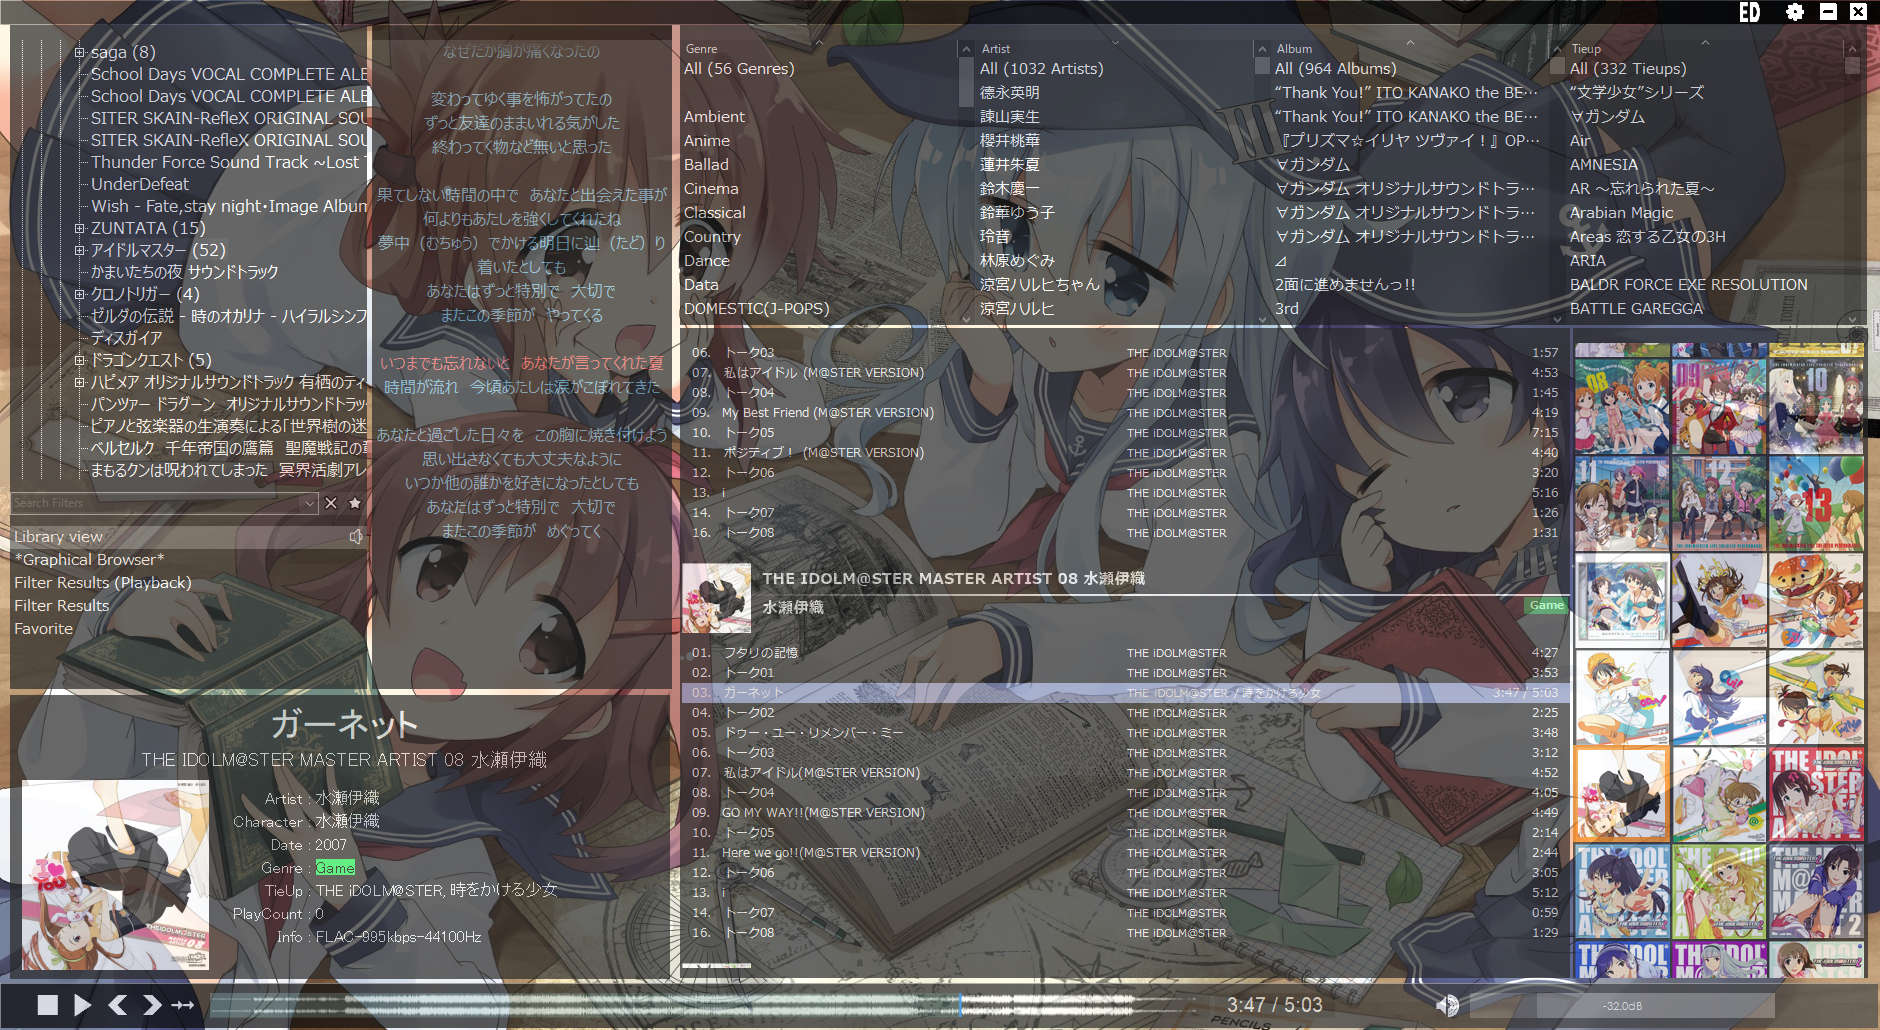This screenshot has width=1880, height=1030.
Task: Click speaker icon on Library view row
Action: click(356, 537)
